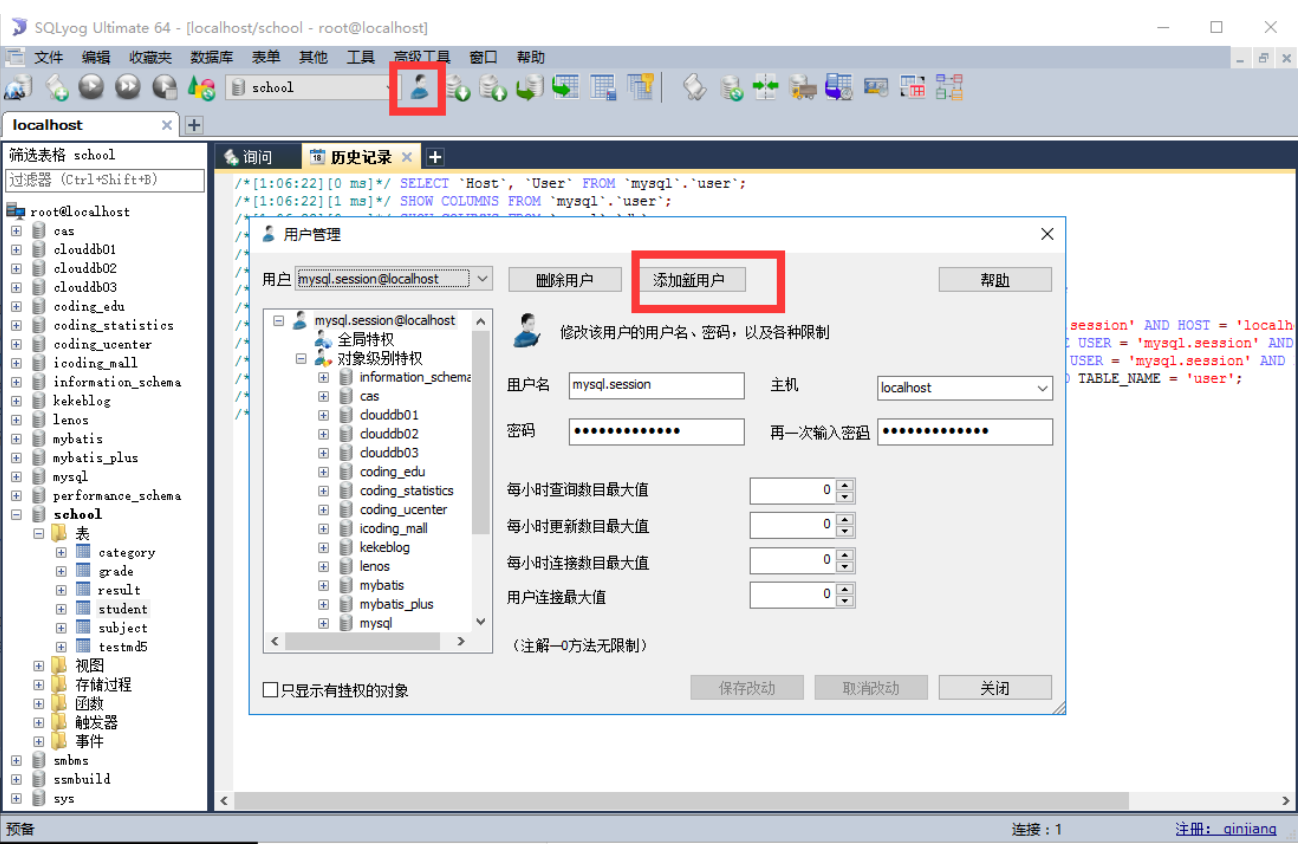Screen dimensions: 1299x846
Task: Select the testmd5 table in object browser
Action: pyautogui.click(x=123, y=647)
